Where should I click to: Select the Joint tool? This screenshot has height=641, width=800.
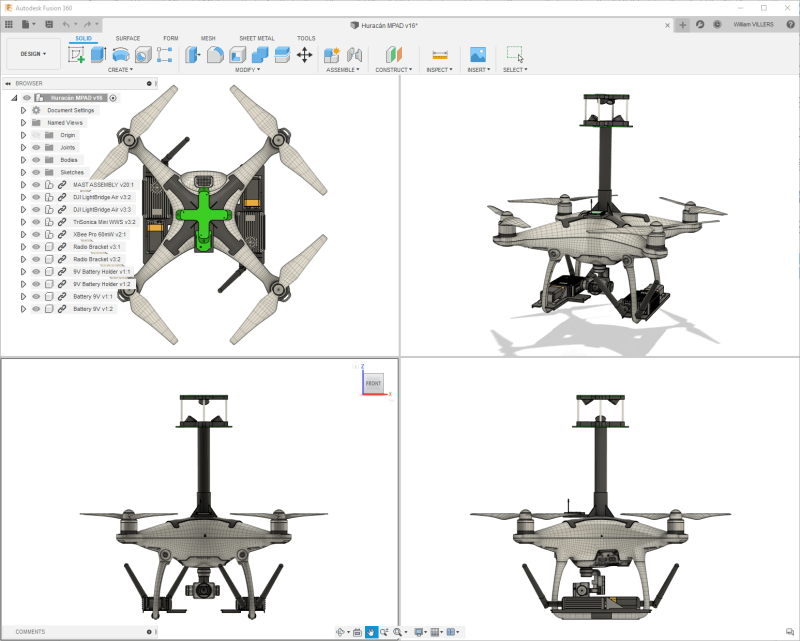pyautogui.click(x=355, y=55)
